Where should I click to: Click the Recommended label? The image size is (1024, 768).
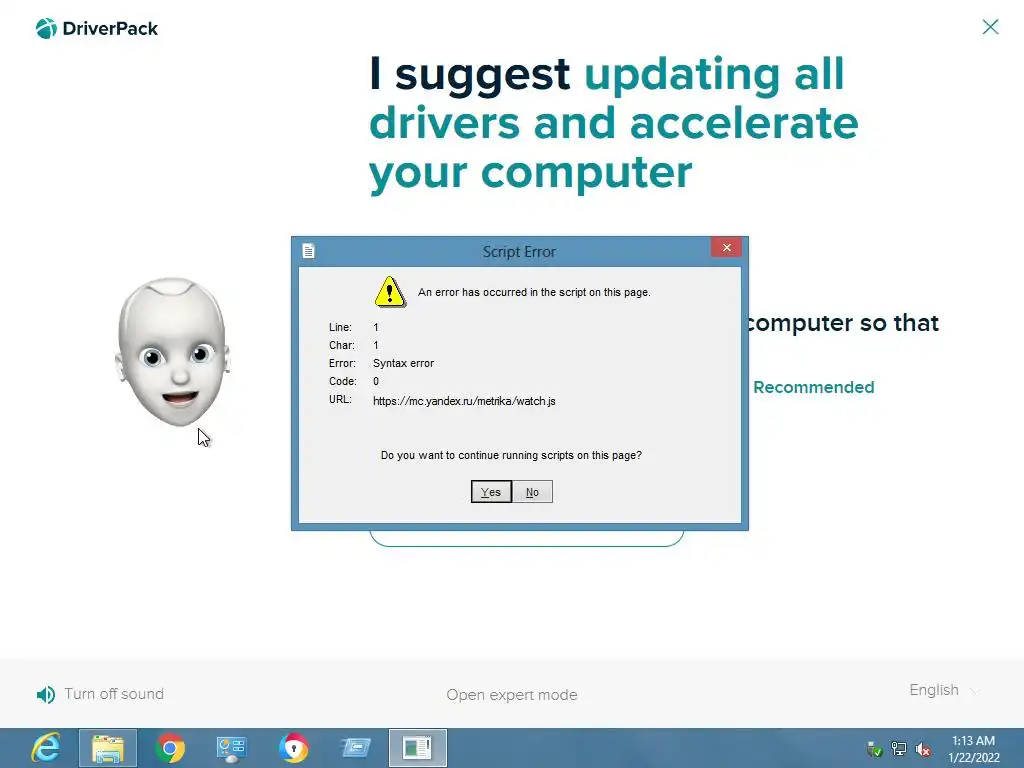tap(814, 387)
